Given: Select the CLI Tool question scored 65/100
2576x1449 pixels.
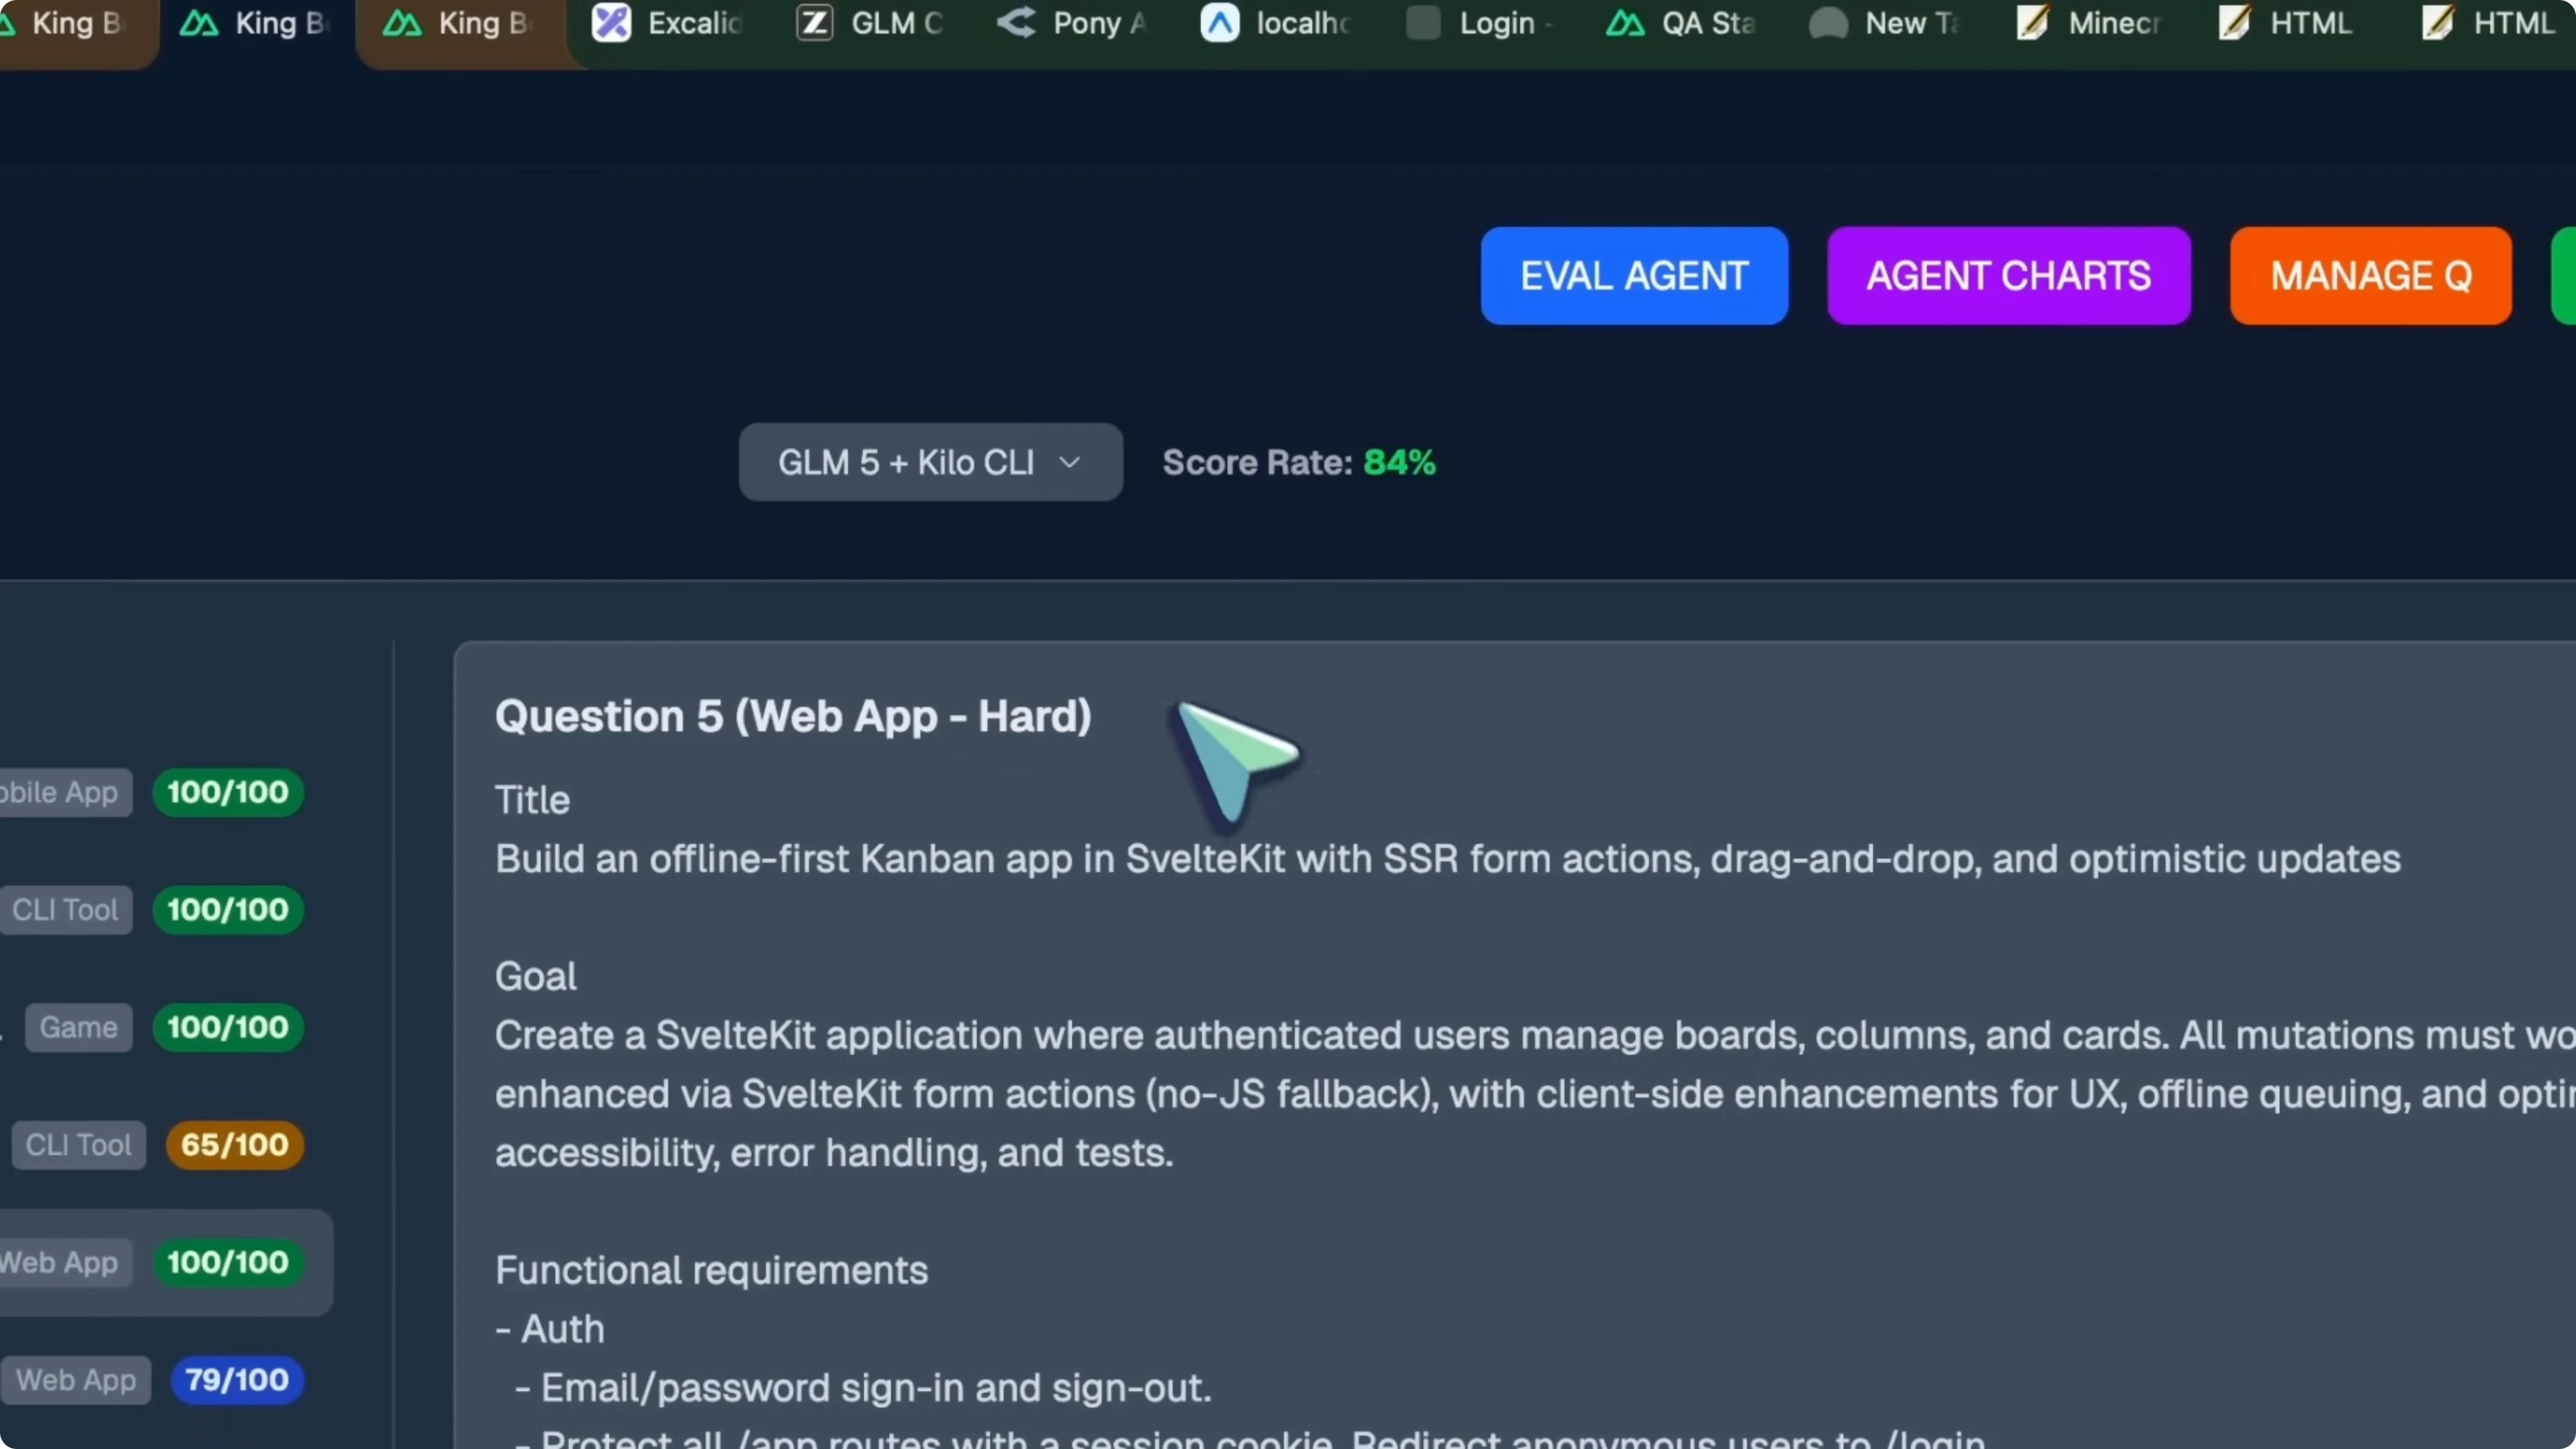Looking at the screenshot, I should pyautogui.click(x=150, y=1145).
